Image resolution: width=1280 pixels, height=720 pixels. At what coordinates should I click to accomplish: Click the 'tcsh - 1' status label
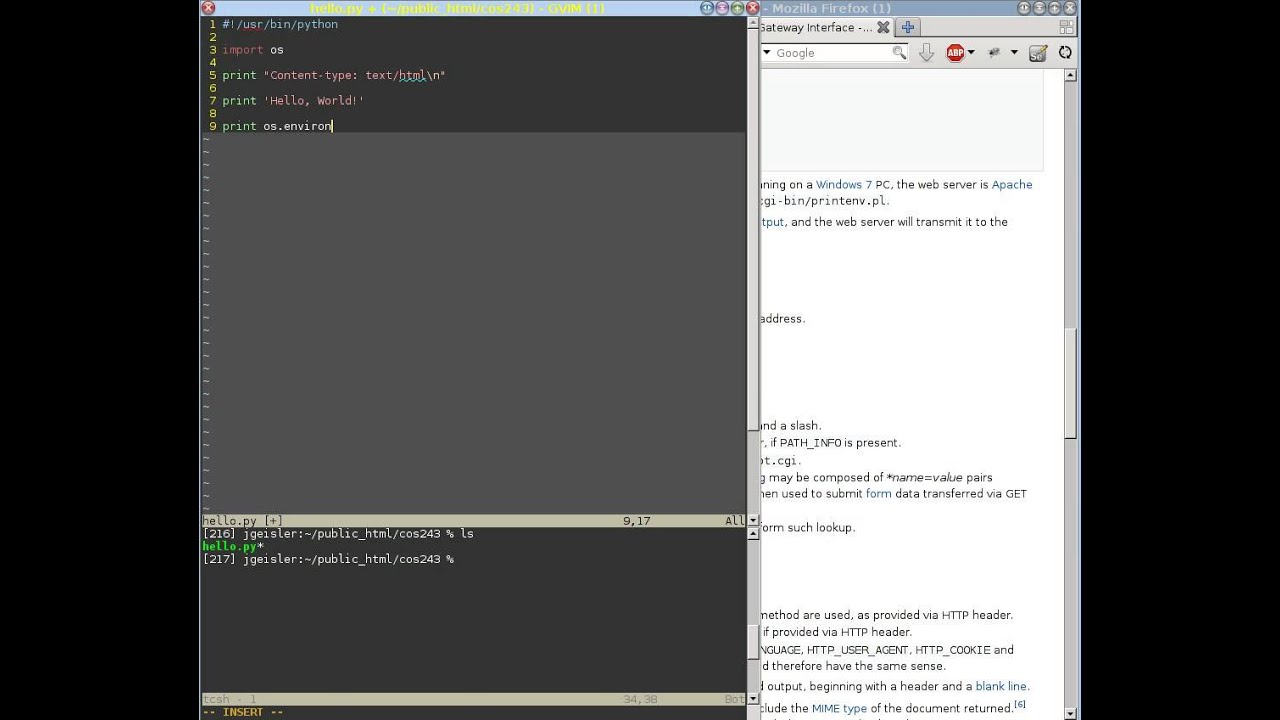click(x=230, y=699)
